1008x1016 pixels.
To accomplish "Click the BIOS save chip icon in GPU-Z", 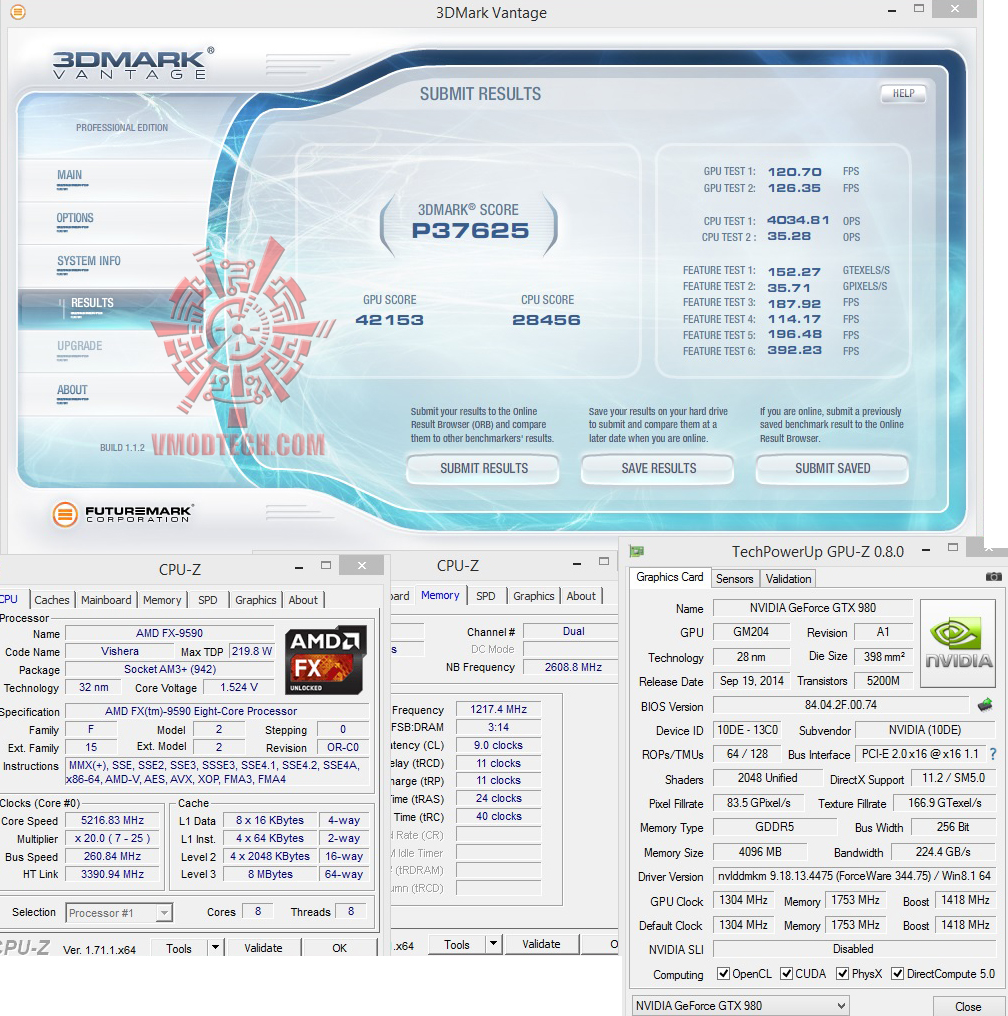I will (x=985, y=704).
